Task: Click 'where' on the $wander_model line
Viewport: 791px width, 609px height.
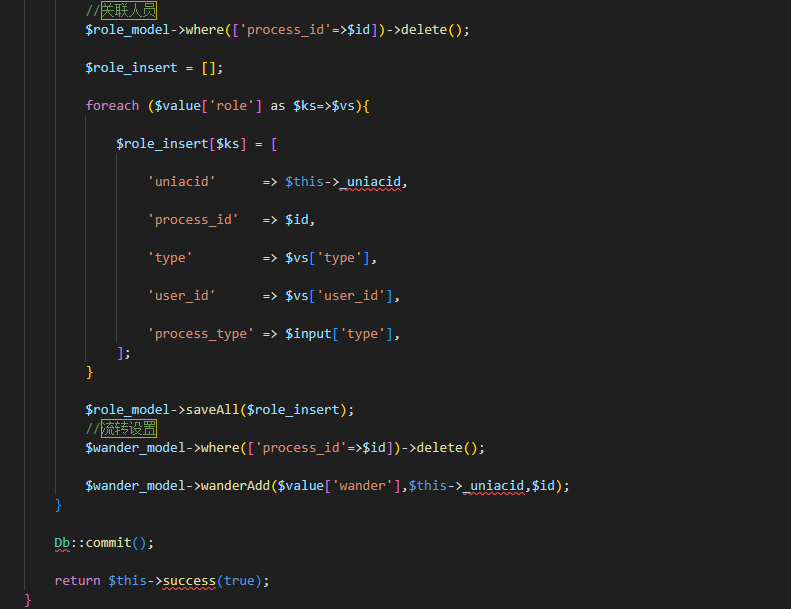Action: (220, 448)
